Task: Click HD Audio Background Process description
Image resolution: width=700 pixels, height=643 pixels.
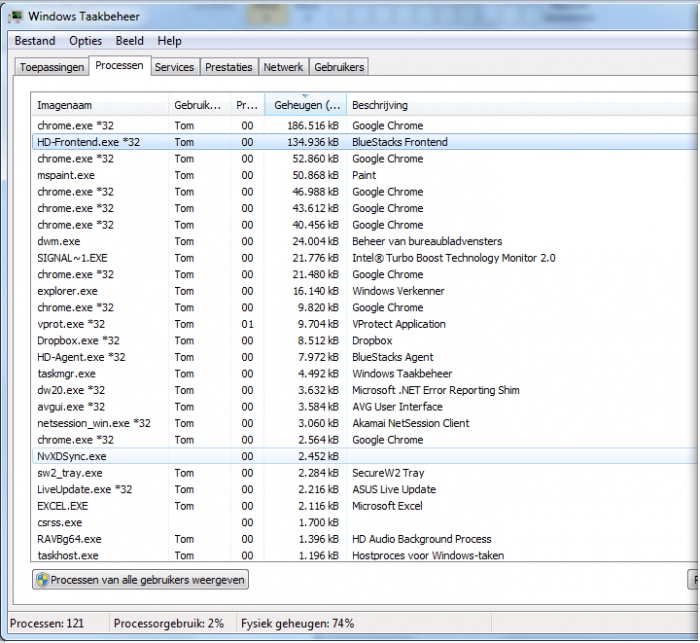Action: click(421, 539)
